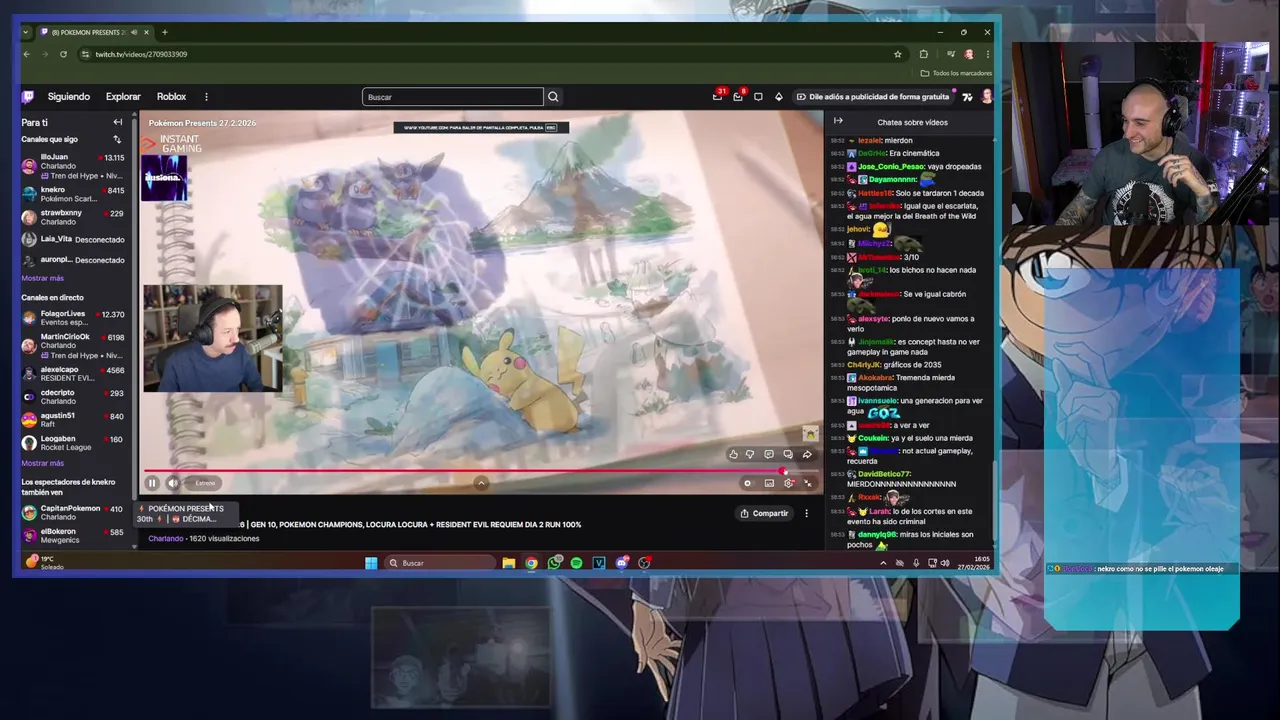Exit fullscreen with the shrink arrows icon
Image resolution: width=1280 pixels, height=720 pixels.
tap(808, 483)
